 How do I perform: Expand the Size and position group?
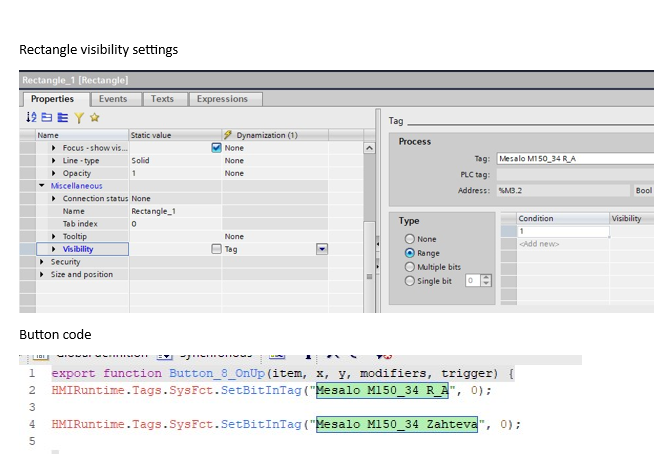[42, 275]
